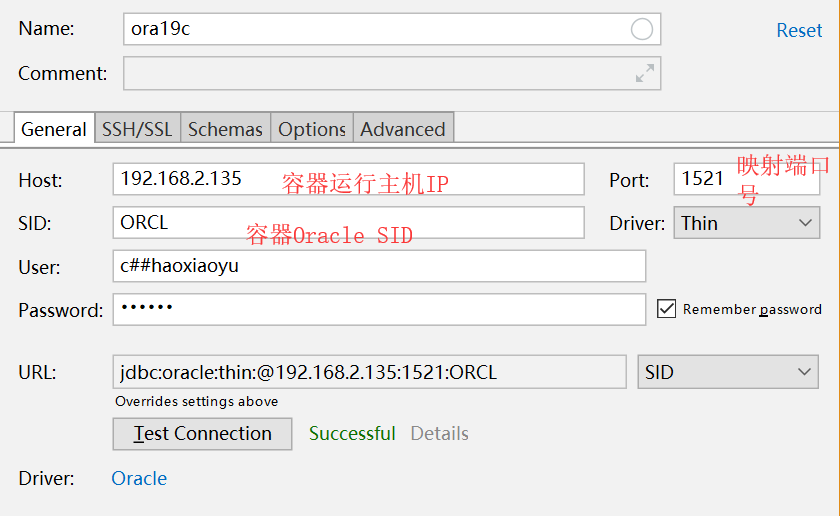Switch to the Schemas tab

225,129
